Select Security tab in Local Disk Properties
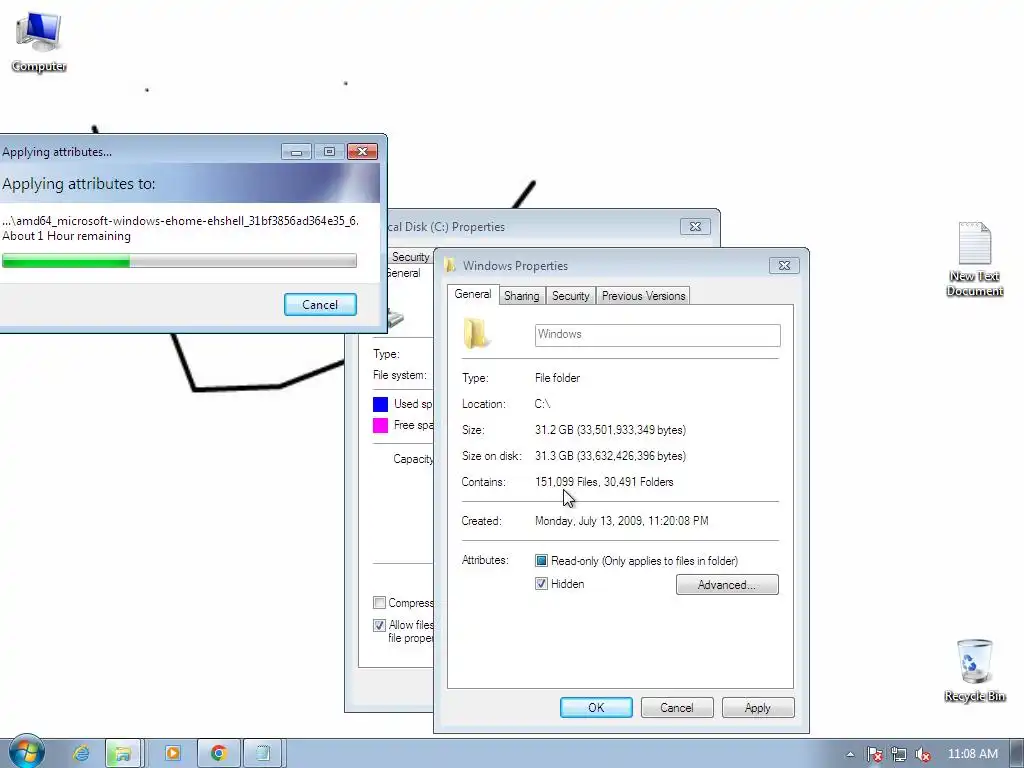 click(x=409, y=257)
